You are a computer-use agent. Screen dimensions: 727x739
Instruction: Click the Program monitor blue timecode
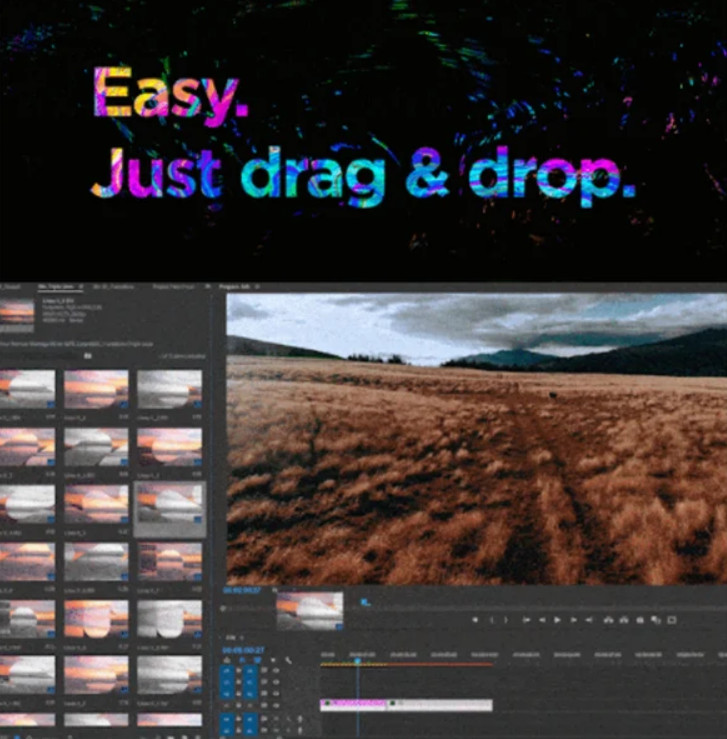point(242,591)
